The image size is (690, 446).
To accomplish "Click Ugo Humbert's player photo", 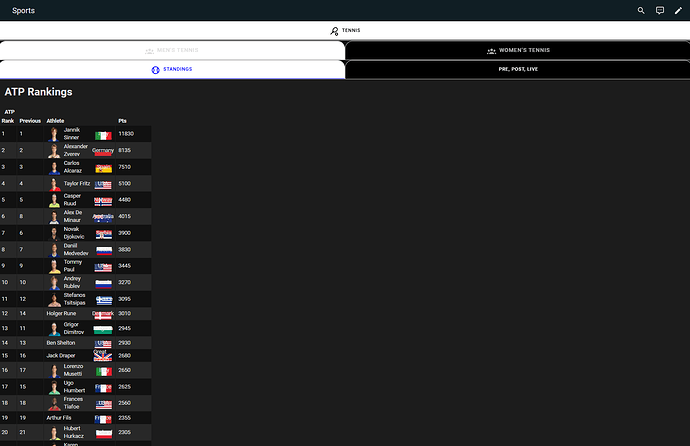I will tap(54, 387).
